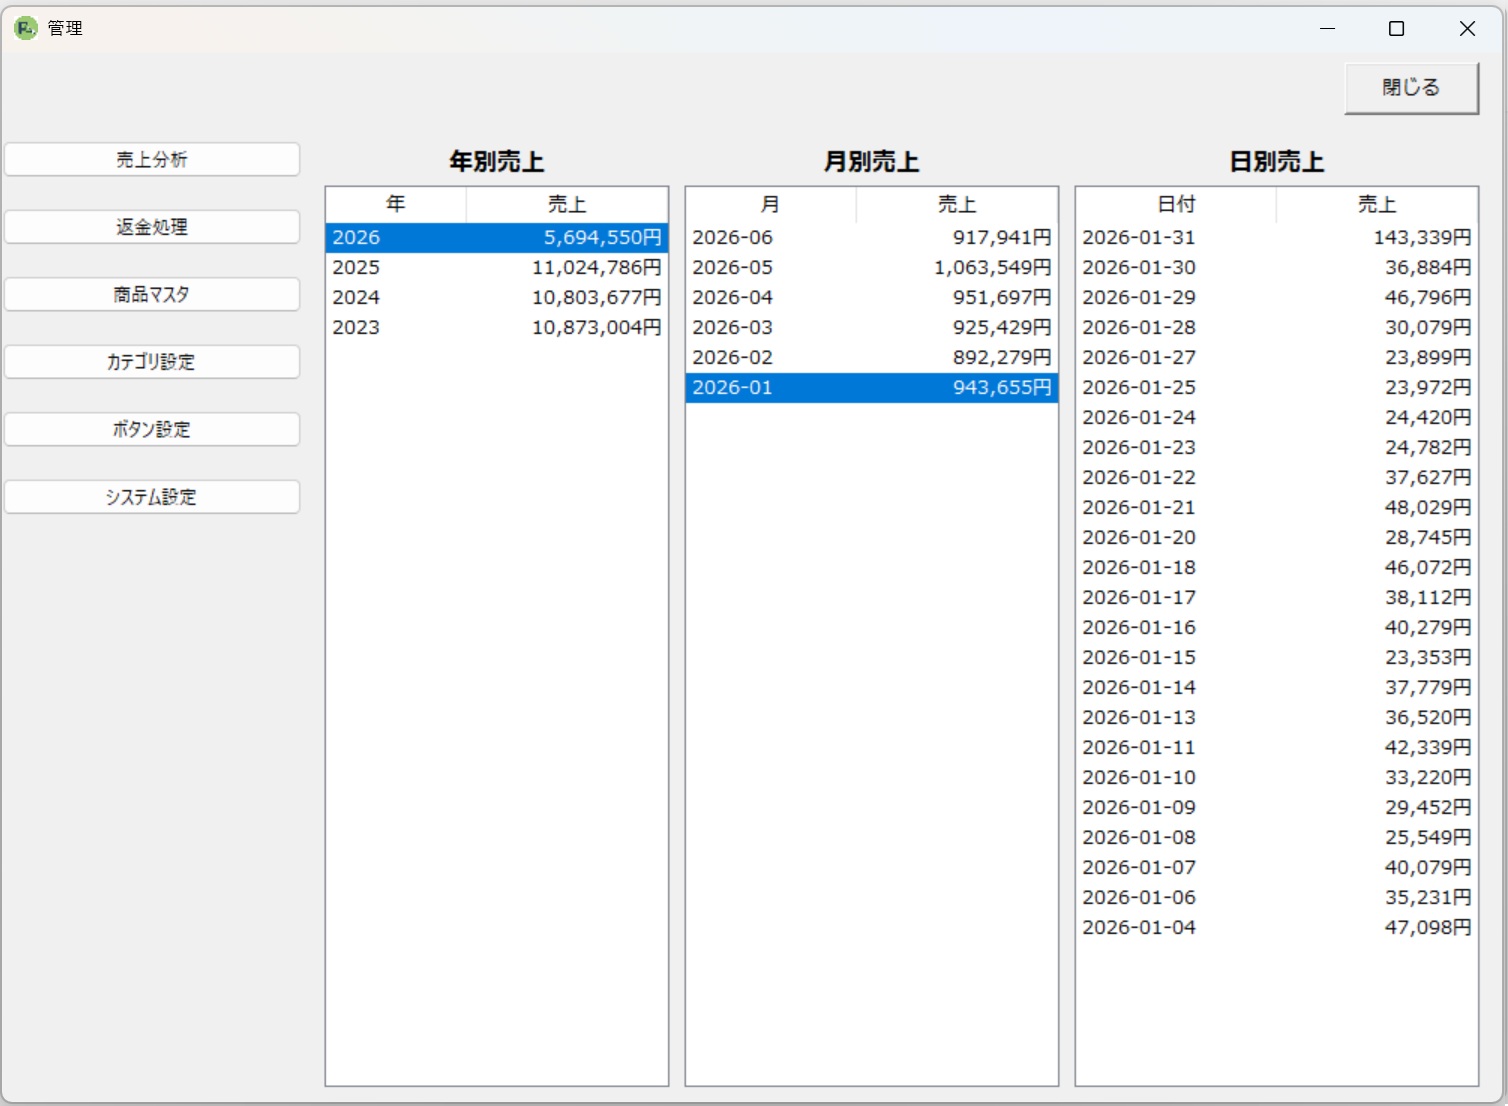This screenshot has width=1508, height=1106.
Task: Click the app icon in the title bar
Action: tap(25, 28)
